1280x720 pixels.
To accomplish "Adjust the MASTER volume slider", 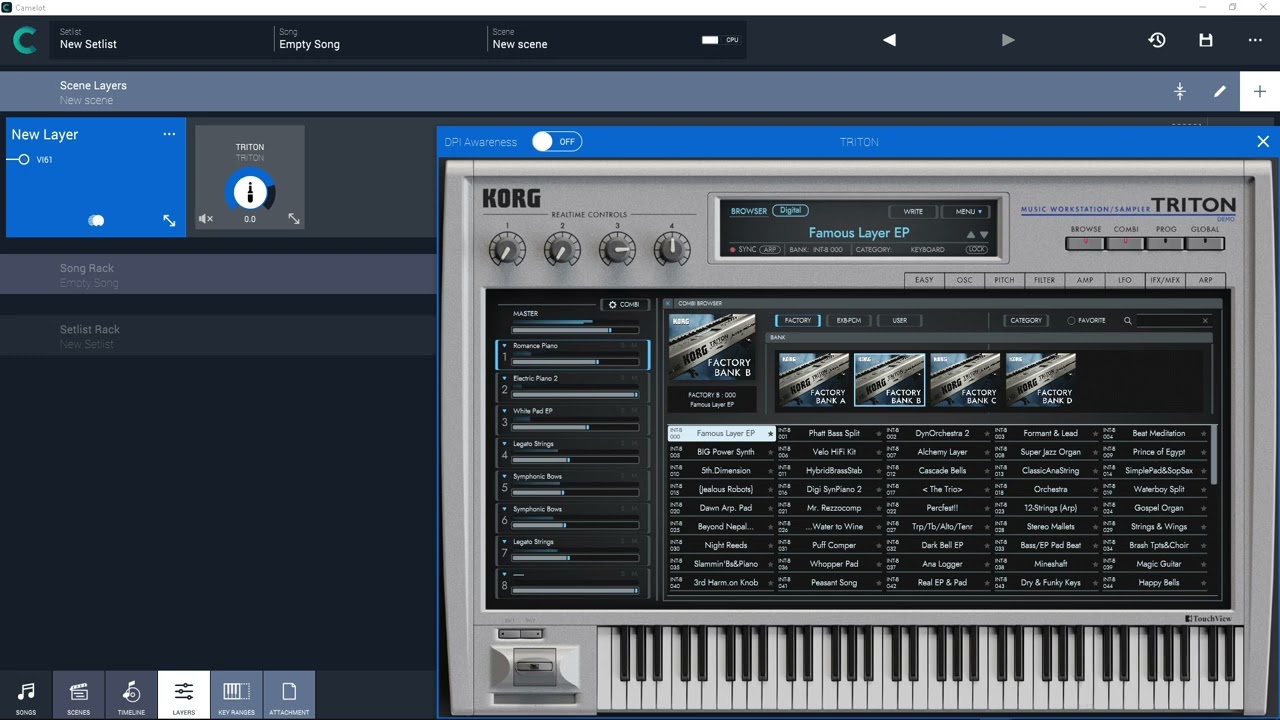I will (575, 330).
